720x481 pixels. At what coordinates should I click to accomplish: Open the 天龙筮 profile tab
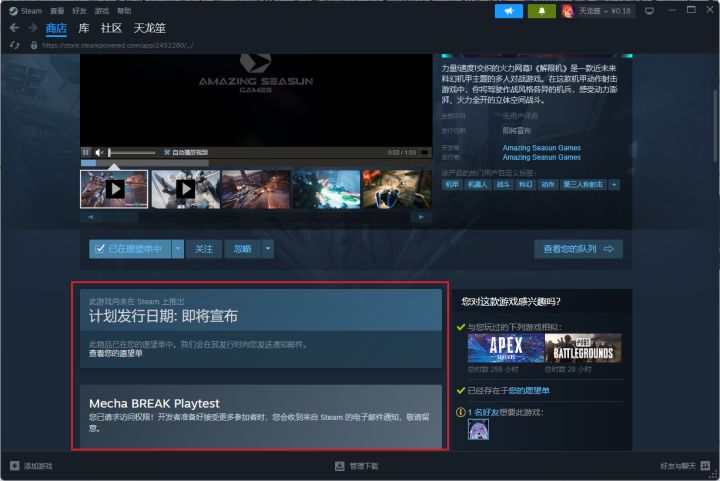pos(149,28)
